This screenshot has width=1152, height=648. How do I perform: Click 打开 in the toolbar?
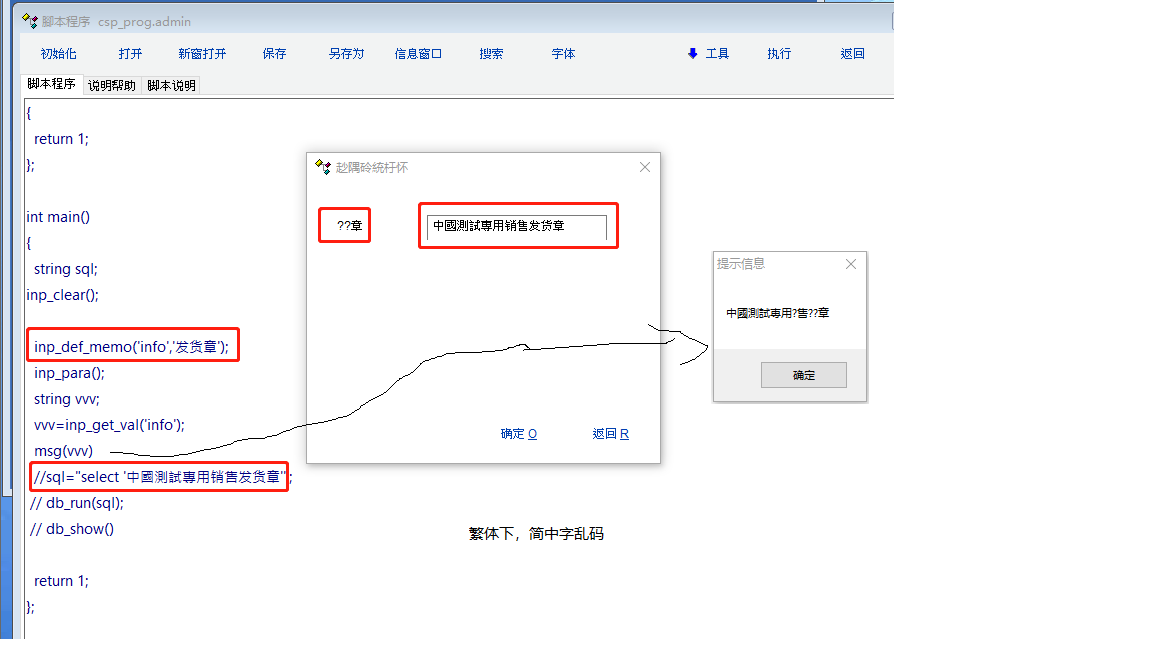point(130,54)
